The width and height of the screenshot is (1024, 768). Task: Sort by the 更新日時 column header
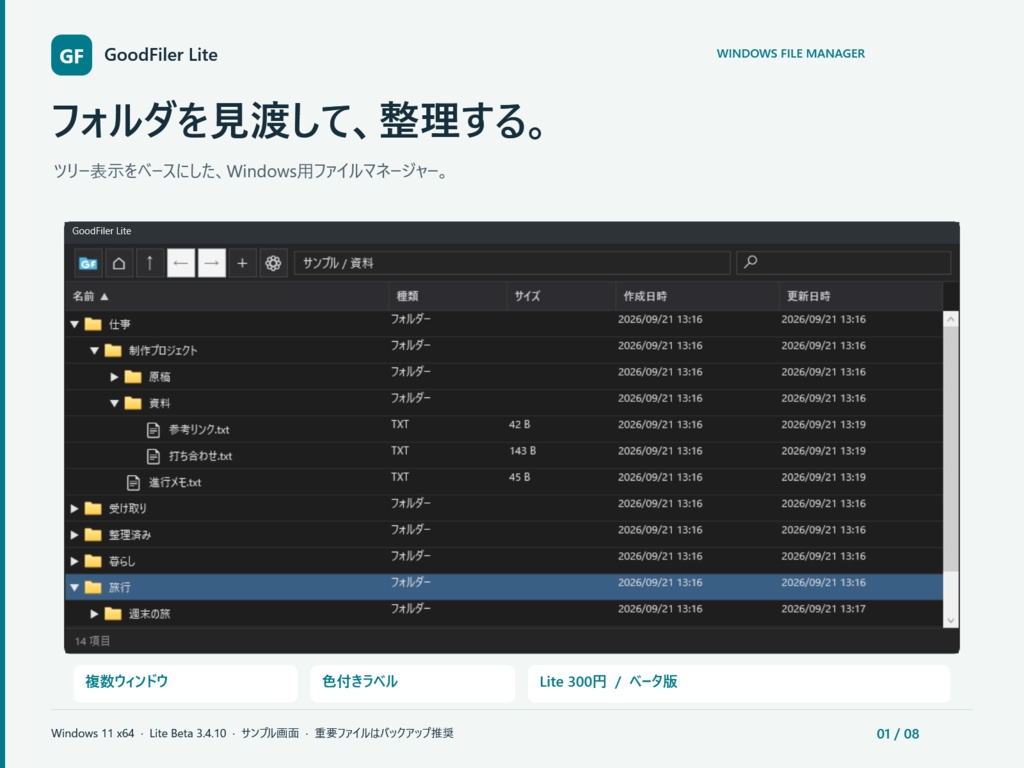(x=861, y=296)
